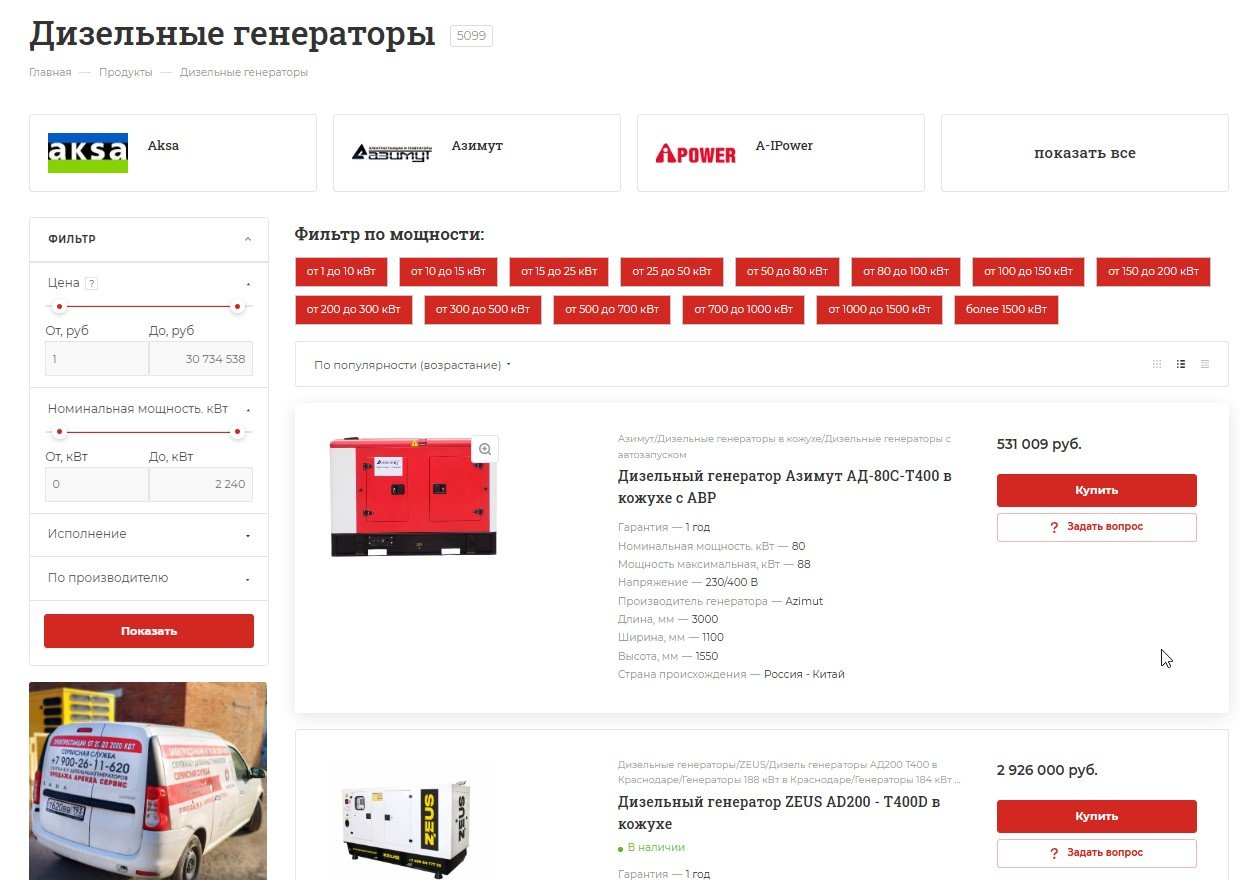Screen dimensions: 1240x880
Task: Collapse the ФИЛЬТР panel chevron
Action: (x=248, y=239)
